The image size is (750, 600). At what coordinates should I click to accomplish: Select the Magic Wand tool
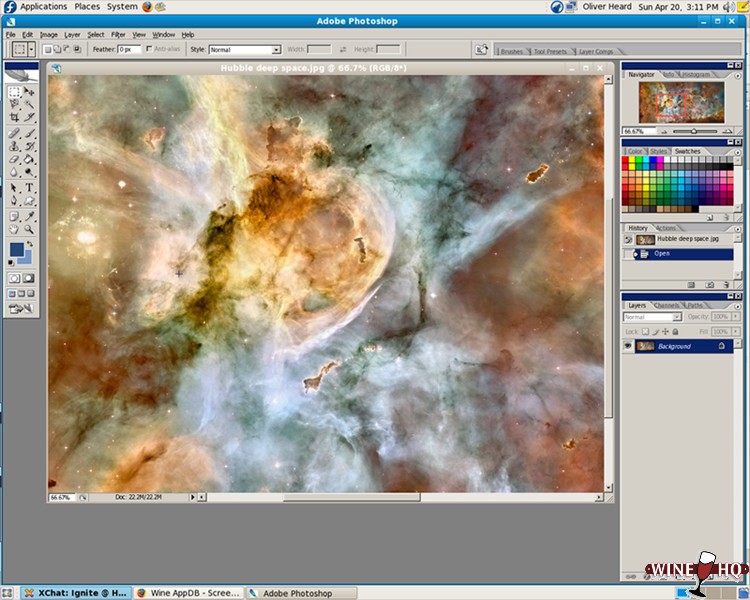point(29,104)
